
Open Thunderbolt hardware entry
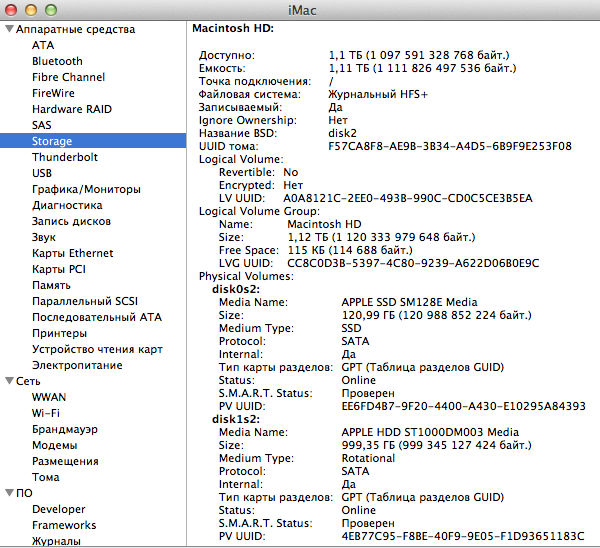65,157
